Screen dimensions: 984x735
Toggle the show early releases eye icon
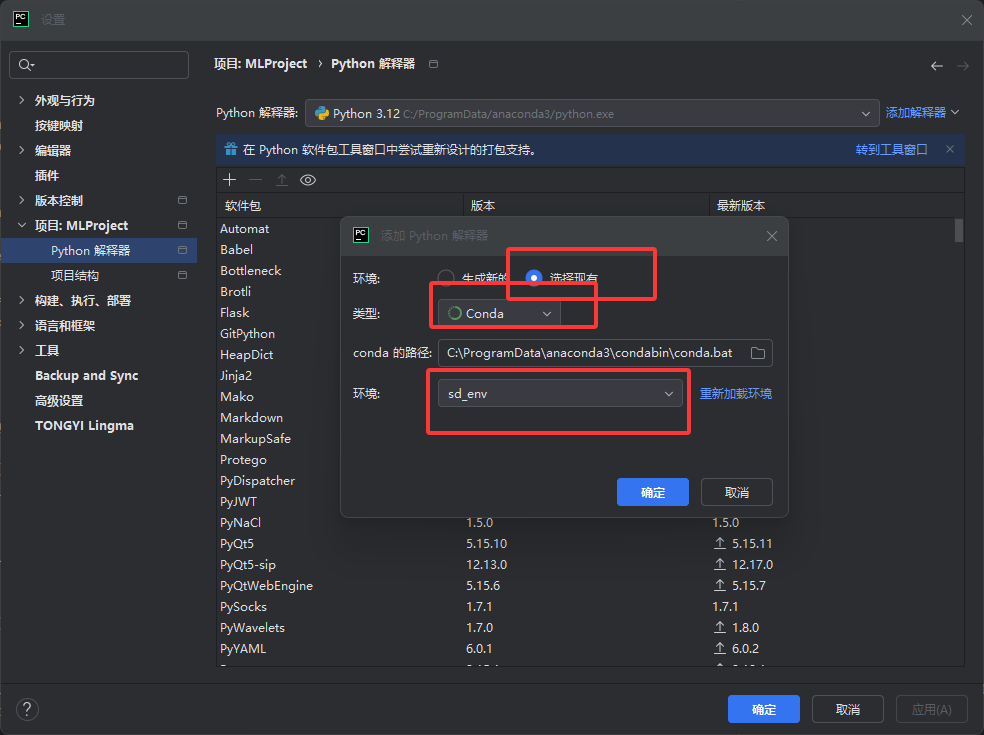pos(308,180)
